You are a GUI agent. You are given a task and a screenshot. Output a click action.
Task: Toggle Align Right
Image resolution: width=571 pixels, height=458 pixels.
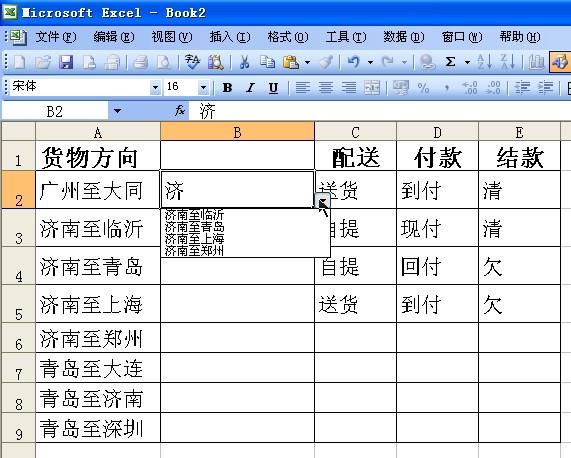[349, 88]
